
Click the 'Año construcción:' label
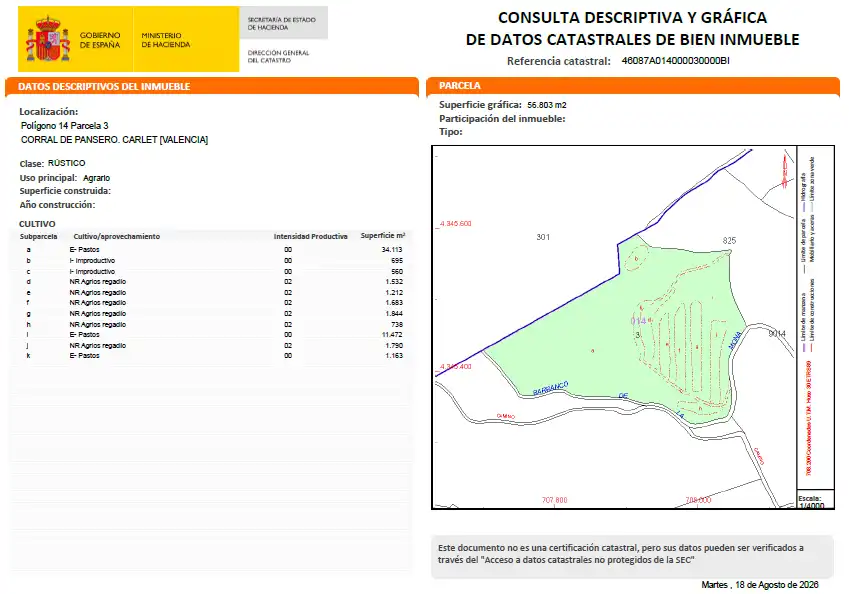click(x=57, y=205)
